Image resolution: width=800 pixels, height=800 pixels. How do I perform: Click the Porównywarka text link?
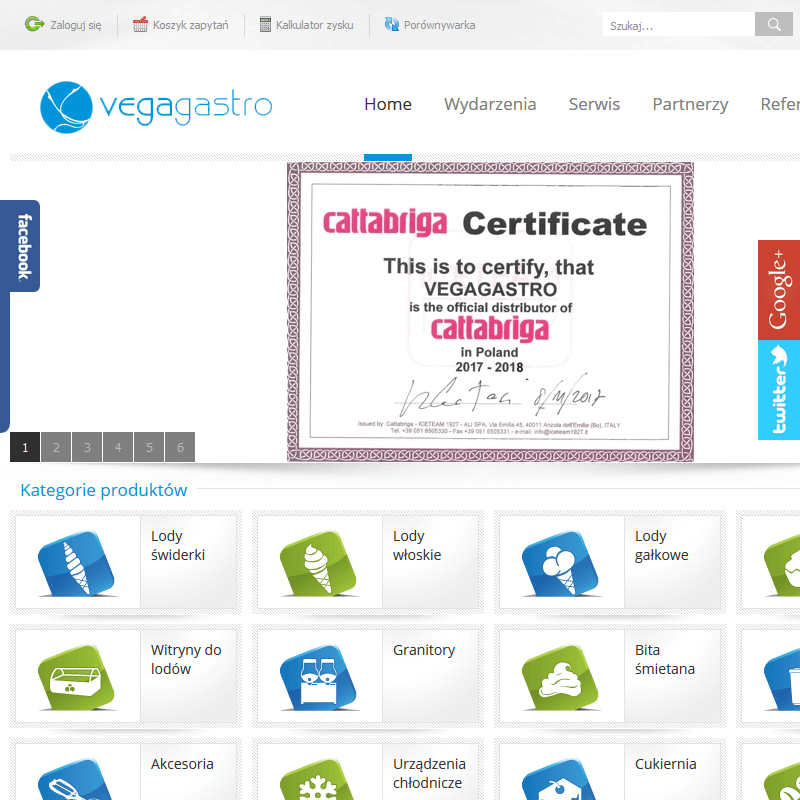[x=439, y=25]
